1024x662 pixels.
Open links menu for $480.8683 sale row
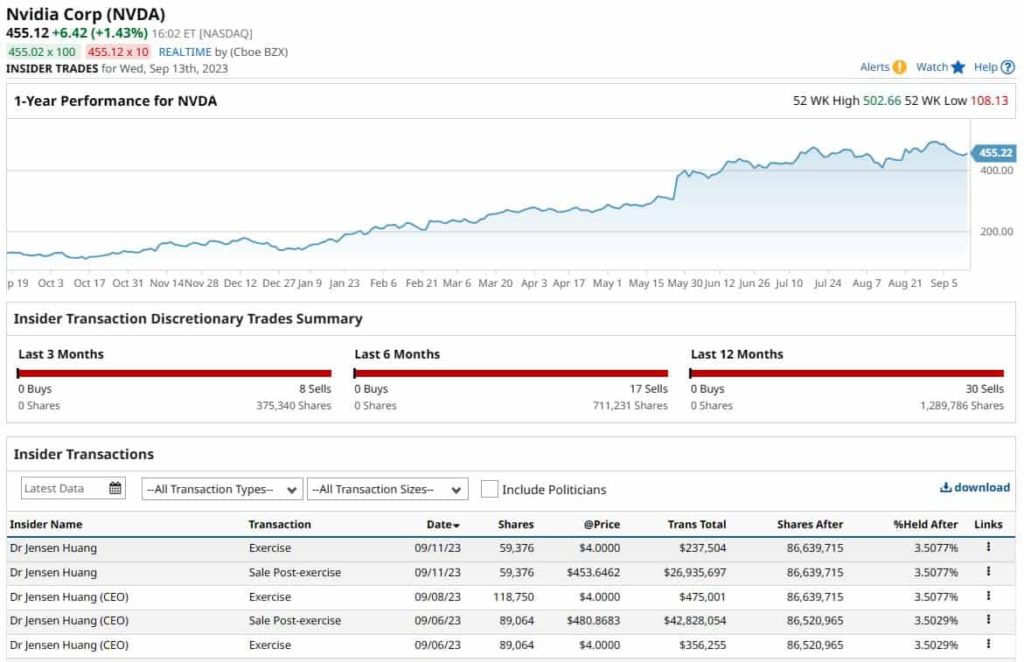click(988, 620)
